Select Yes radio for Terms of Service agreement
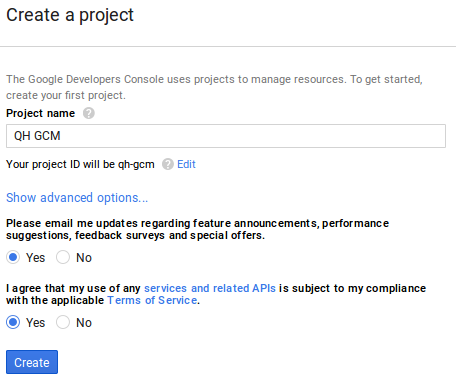 click(x=13, y=322)
